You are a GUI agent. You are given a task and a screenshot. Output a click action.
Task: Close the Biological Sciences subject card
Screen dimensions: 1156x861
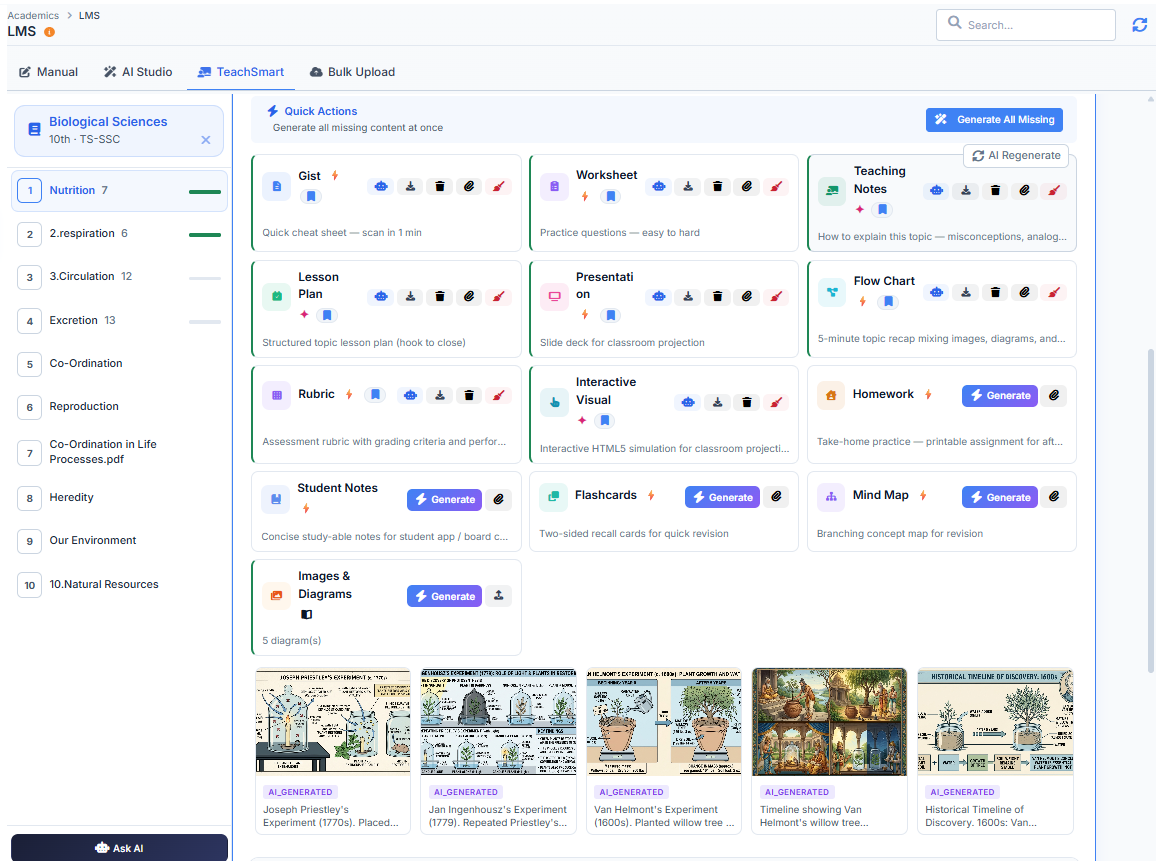206,140
